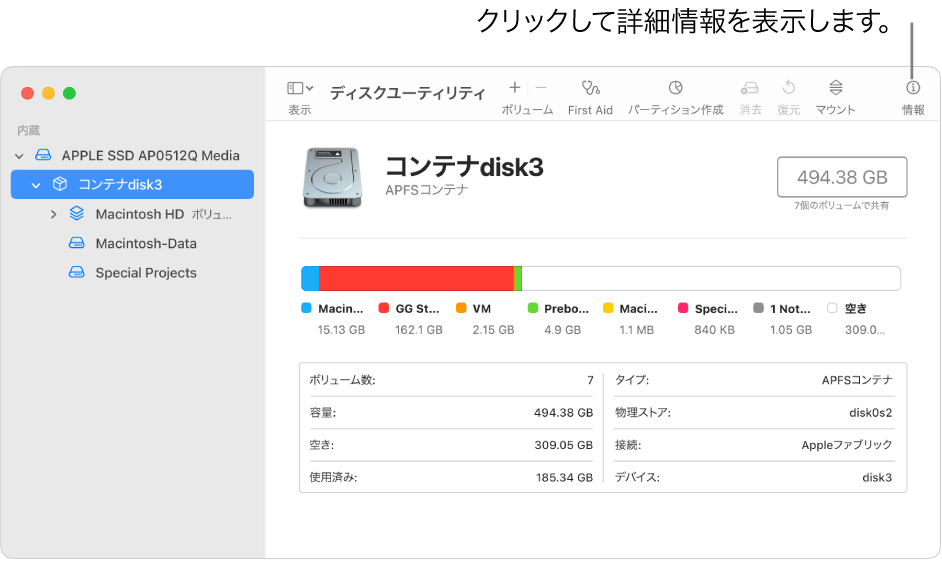The image size is (942, 561).
Task: Click the 15.13 GB legend size
Action: click(x=341, y=330)
